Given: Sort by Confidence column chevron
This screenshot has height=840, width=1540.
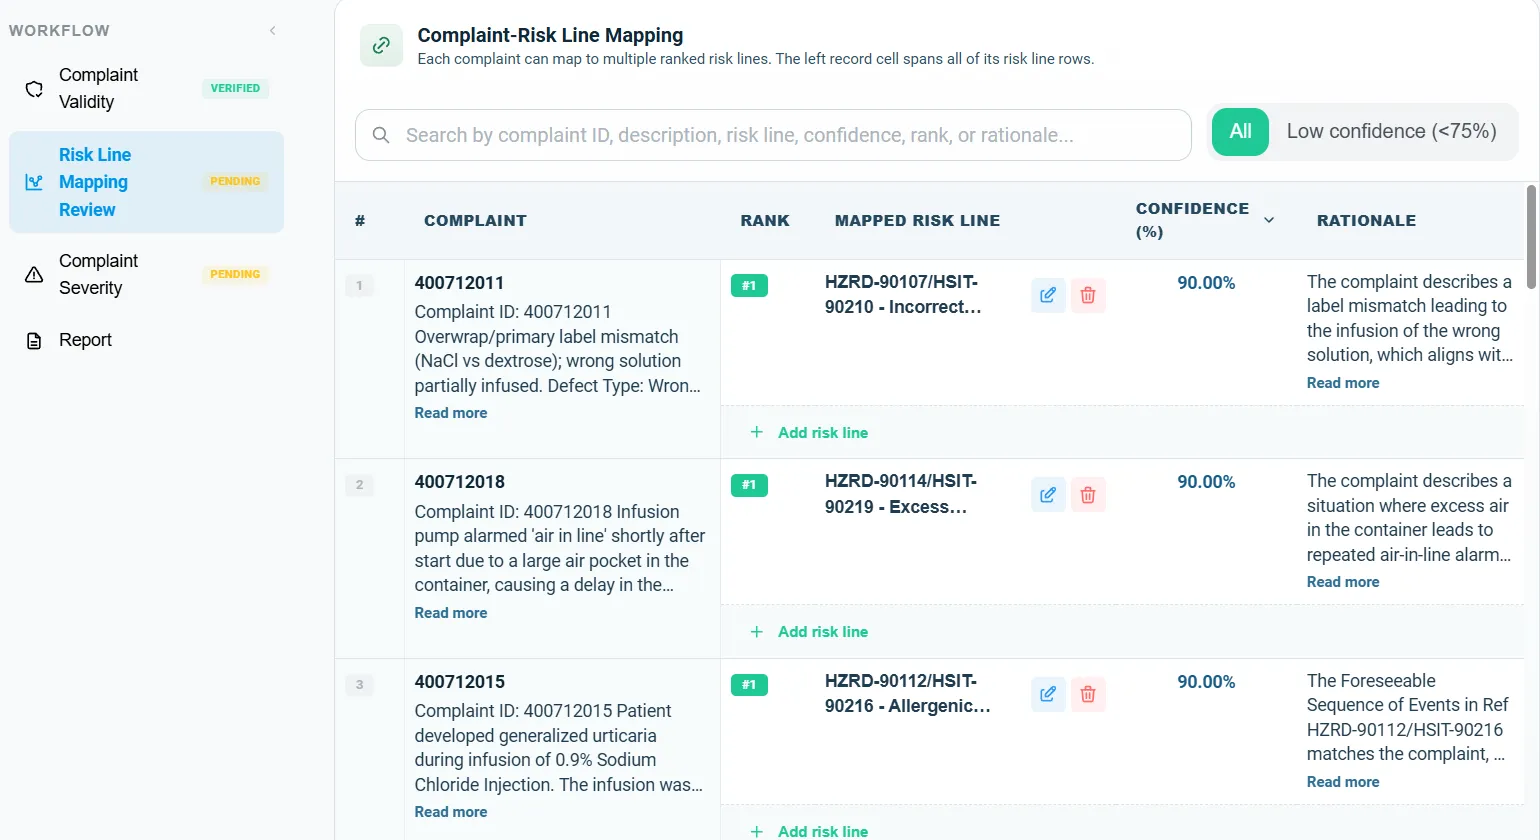Looking at the screenshot, I should pos(1269,220).
